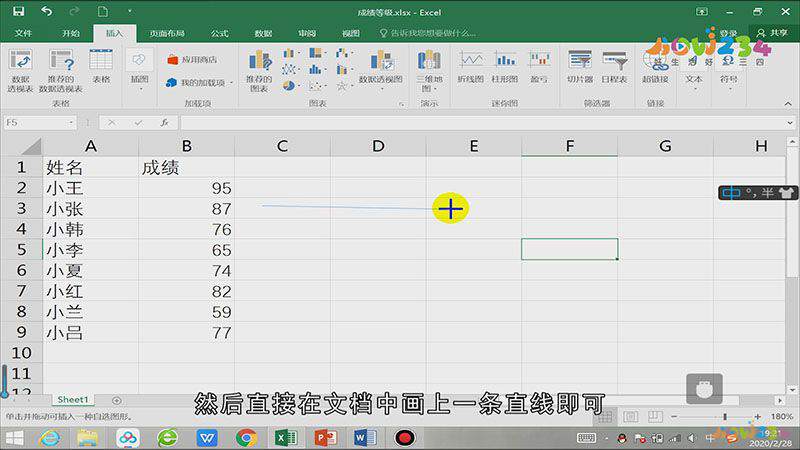Click the Slicer (切片器) button
The height and width of the screenshot is (450, 800).
pos(580,66)
